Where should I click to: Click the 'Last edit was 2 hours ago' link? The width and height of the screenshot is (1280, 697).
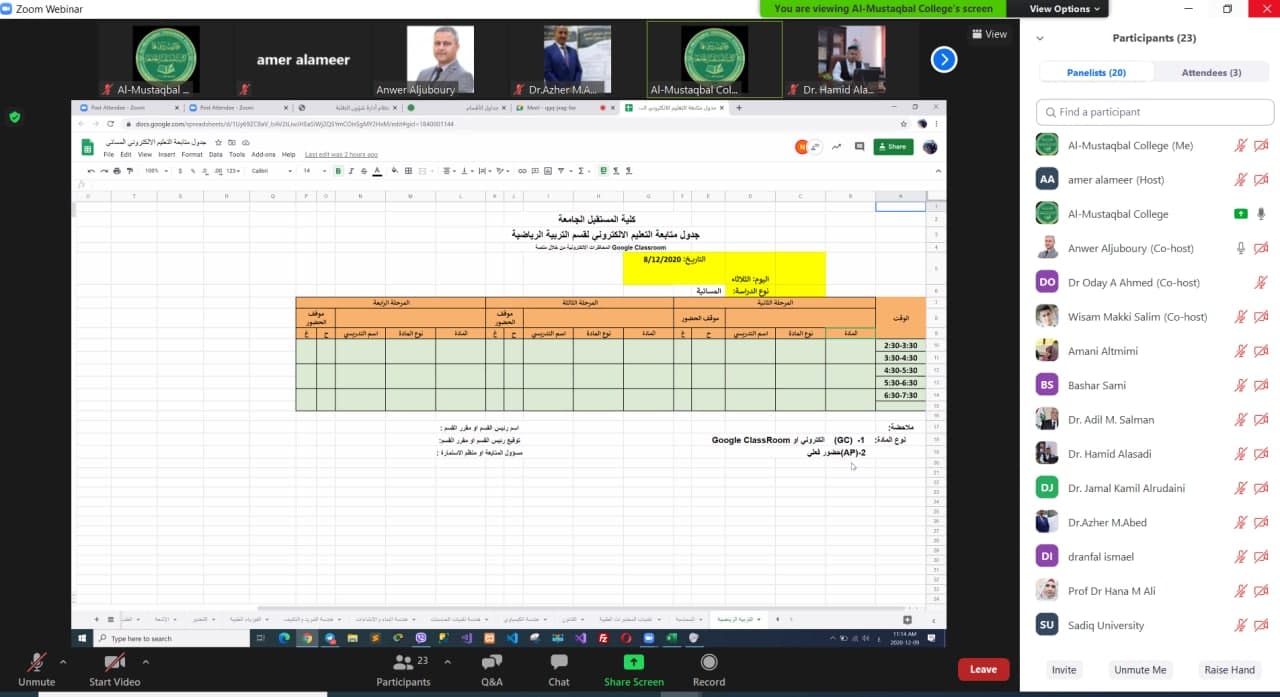(341, 155)
